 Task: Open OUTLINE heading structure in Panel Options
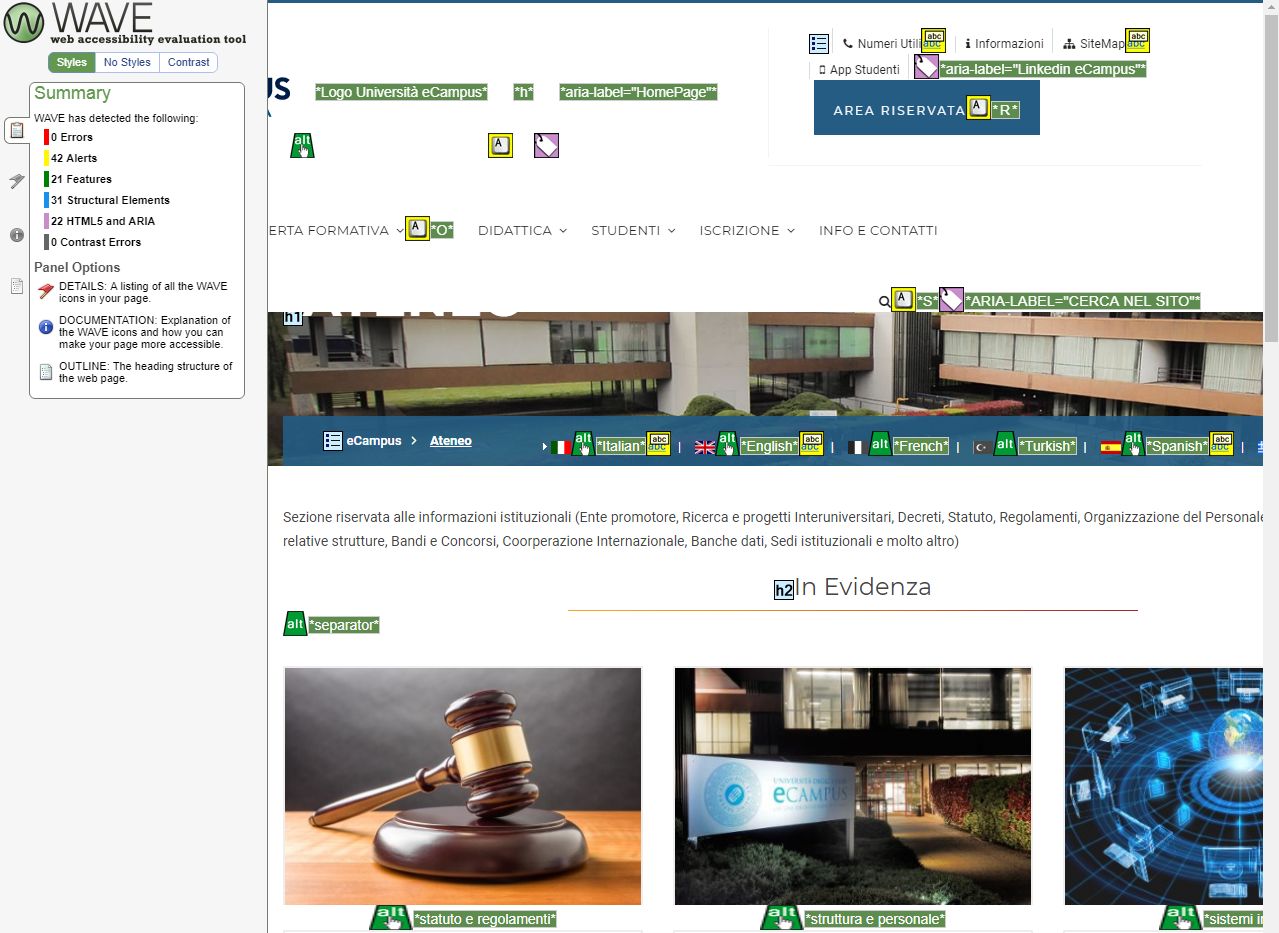tap(135, 372)
